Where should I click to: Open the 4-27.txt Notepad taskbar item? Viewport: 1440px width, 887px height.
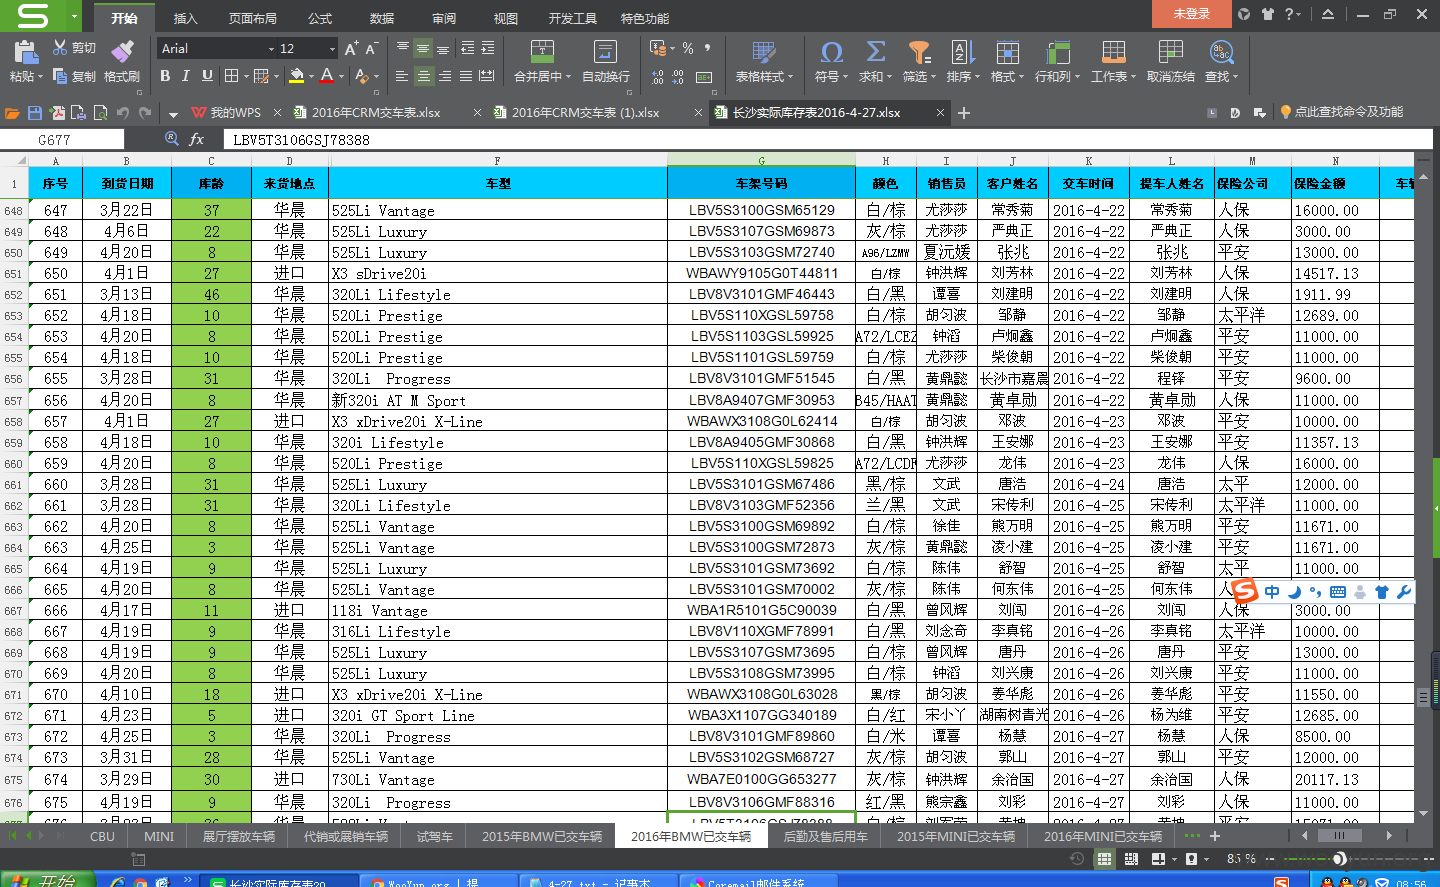pos(599,881)
